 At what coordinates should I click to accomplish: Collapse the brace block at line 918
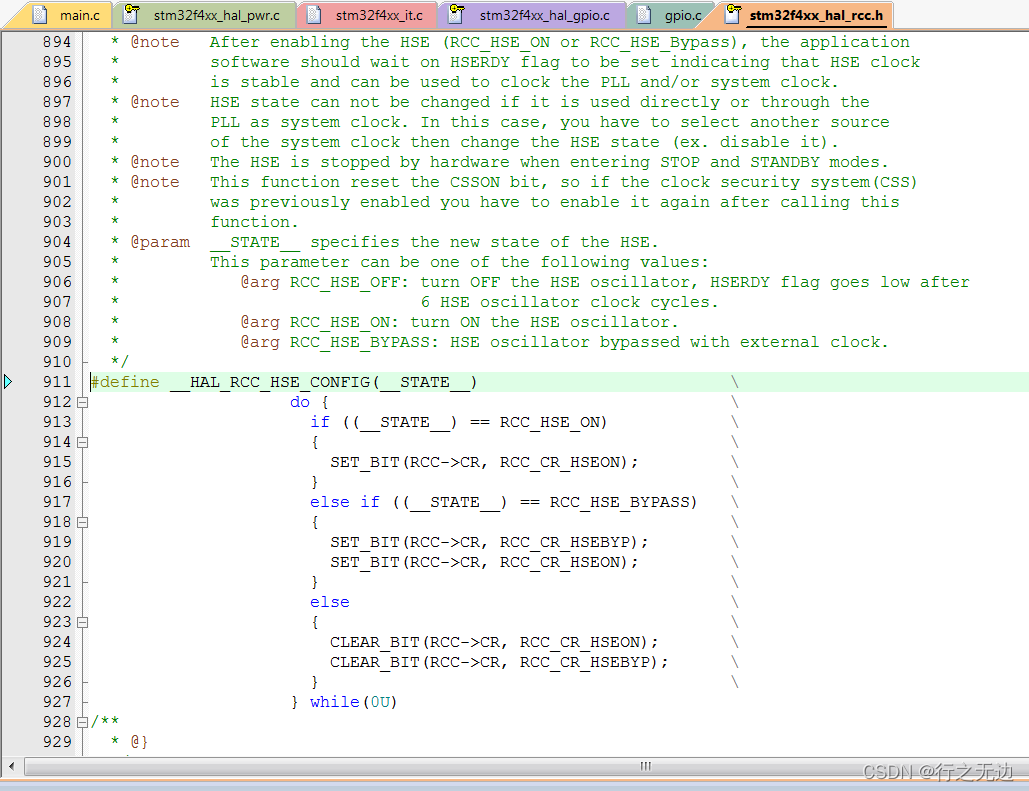coord(83,523)
